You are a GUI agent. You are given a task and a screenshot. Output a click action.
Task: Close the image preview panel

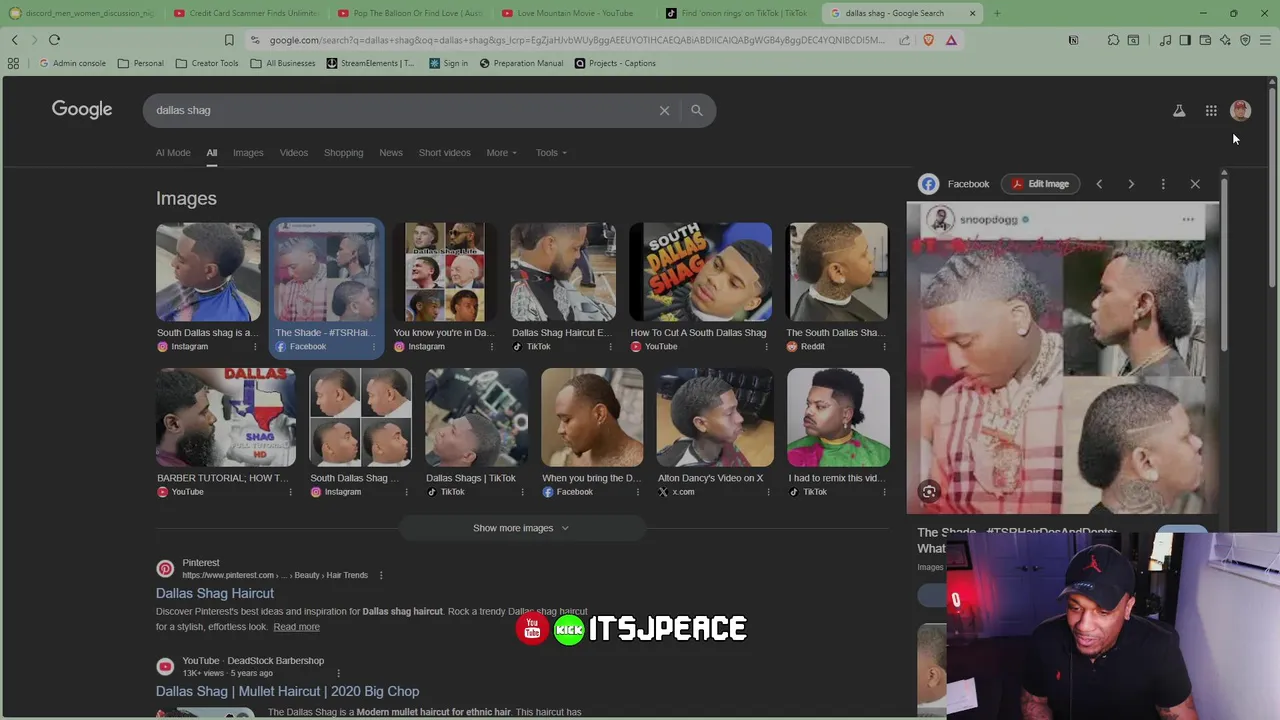1195,184
